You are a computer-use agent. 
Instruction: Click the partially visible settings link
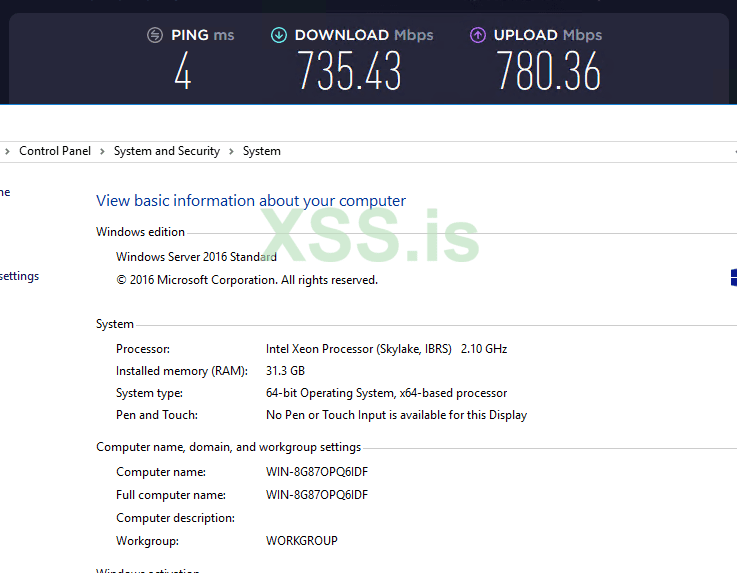[19, 276]
